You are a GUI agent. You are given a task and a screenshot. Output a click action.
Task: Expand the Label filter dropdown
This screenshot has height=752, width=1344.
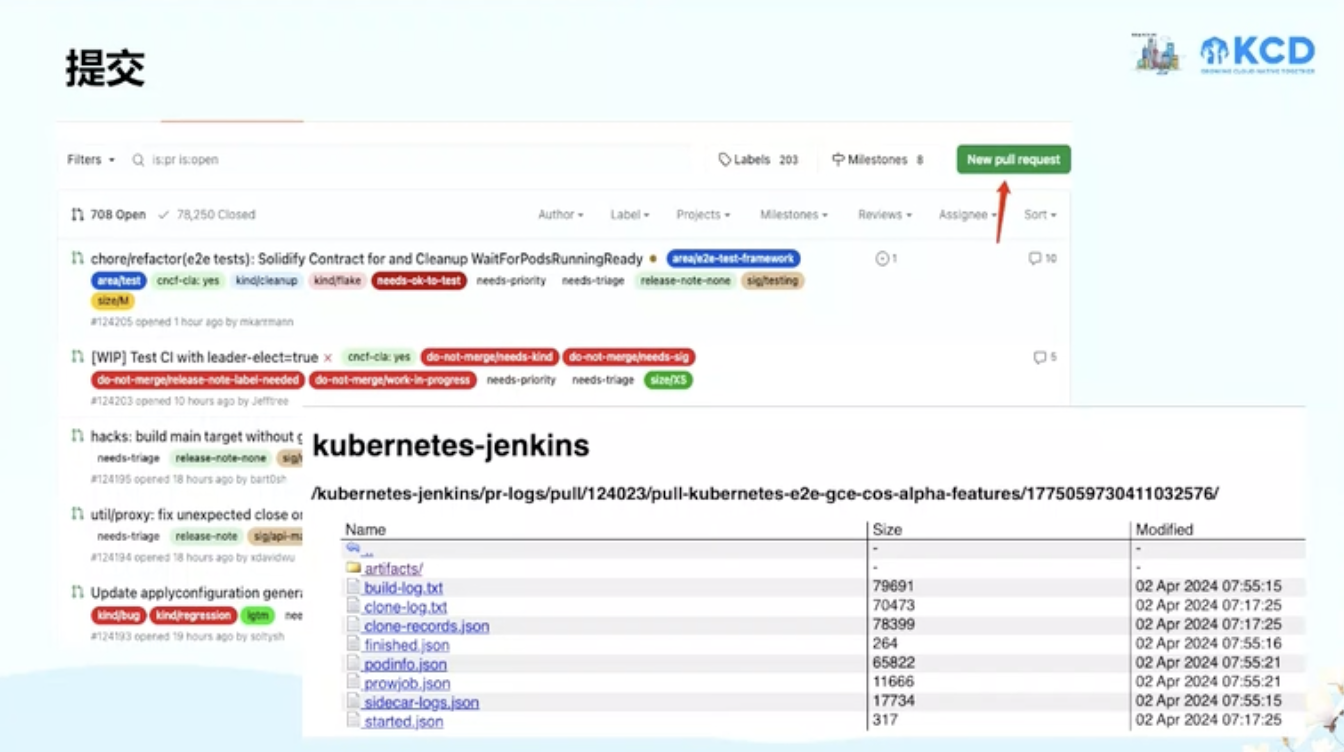630,214
